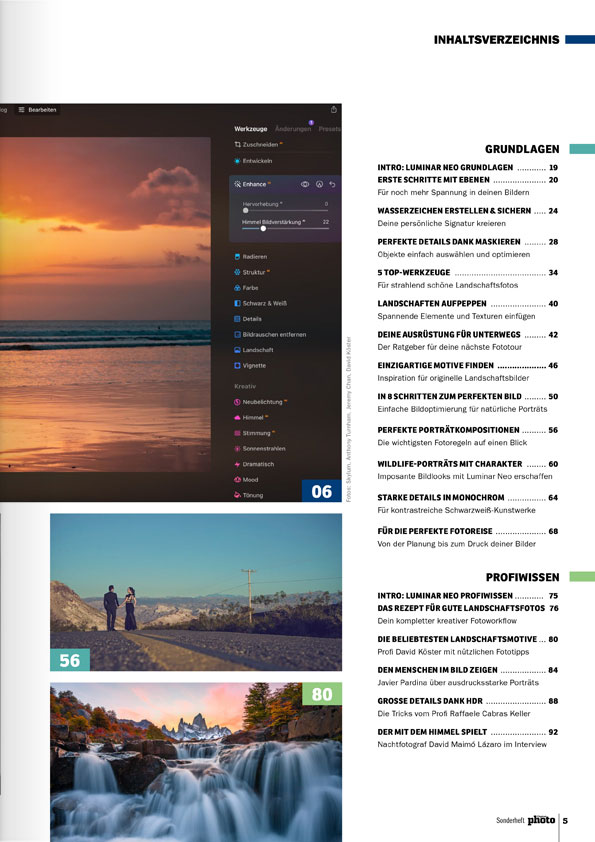Viewport: 595px width, 842px height.
Task: Select the Radieren erase tool
Action: 250,257
